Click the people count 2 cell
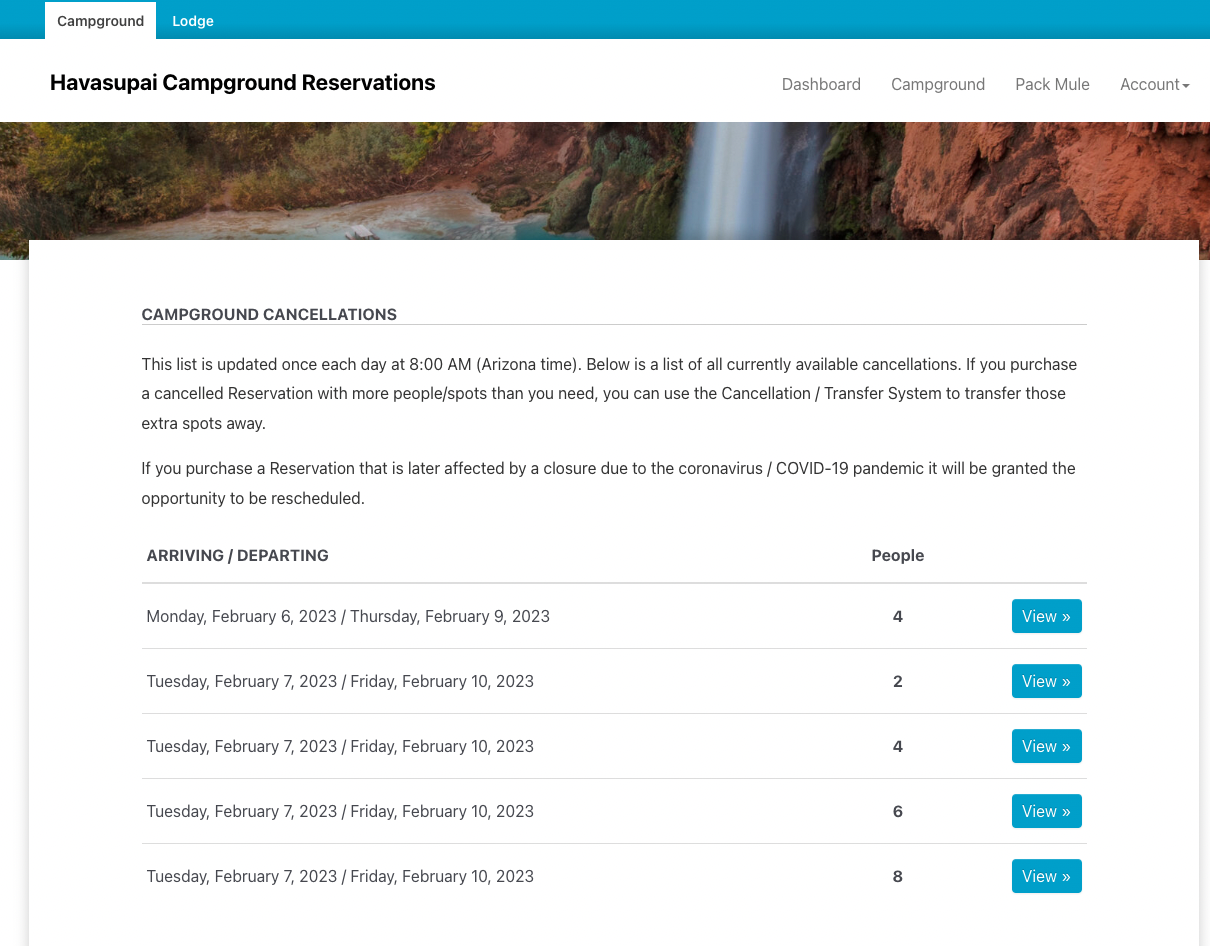 pyautogui.click(x=897, y=681)
